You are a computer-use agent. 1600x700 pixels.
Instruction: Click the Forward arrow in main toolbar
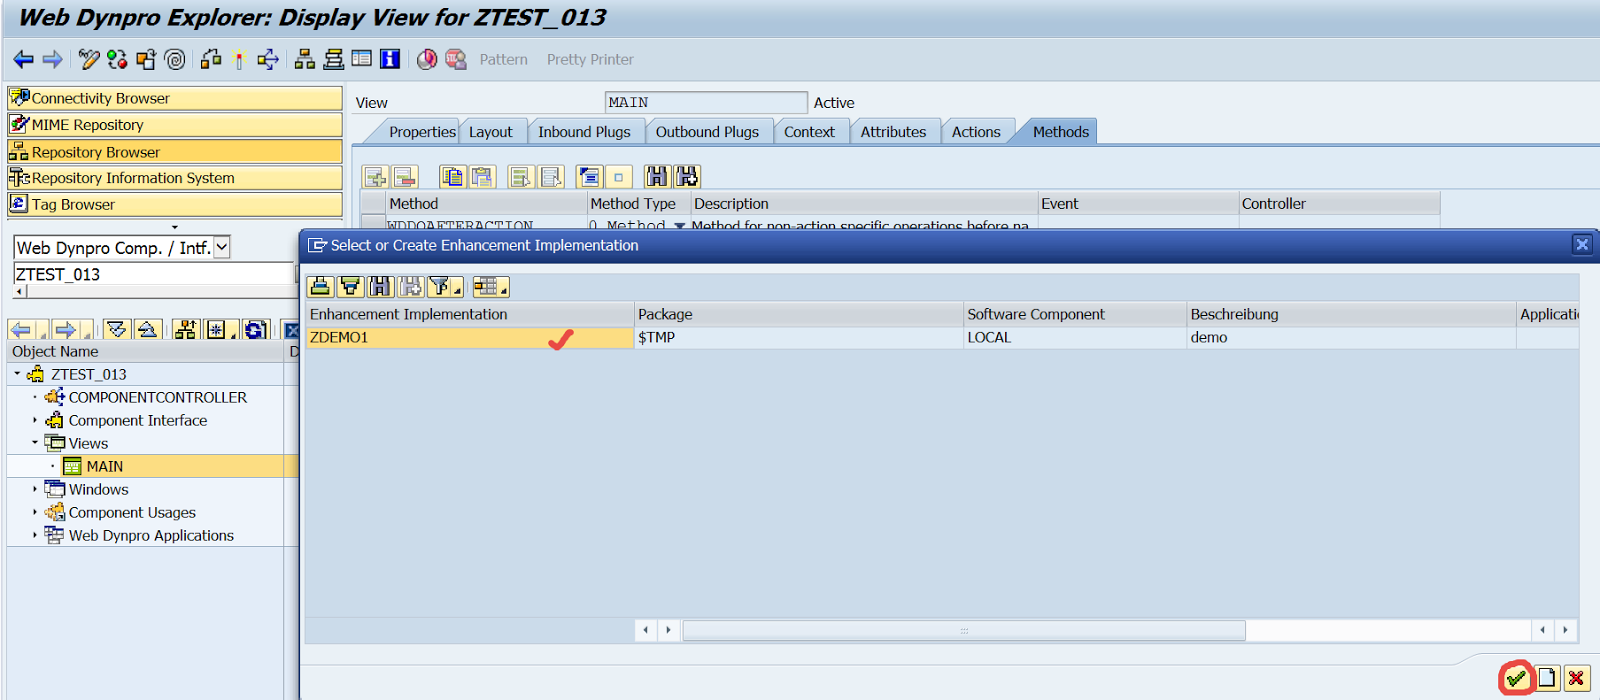53,60
